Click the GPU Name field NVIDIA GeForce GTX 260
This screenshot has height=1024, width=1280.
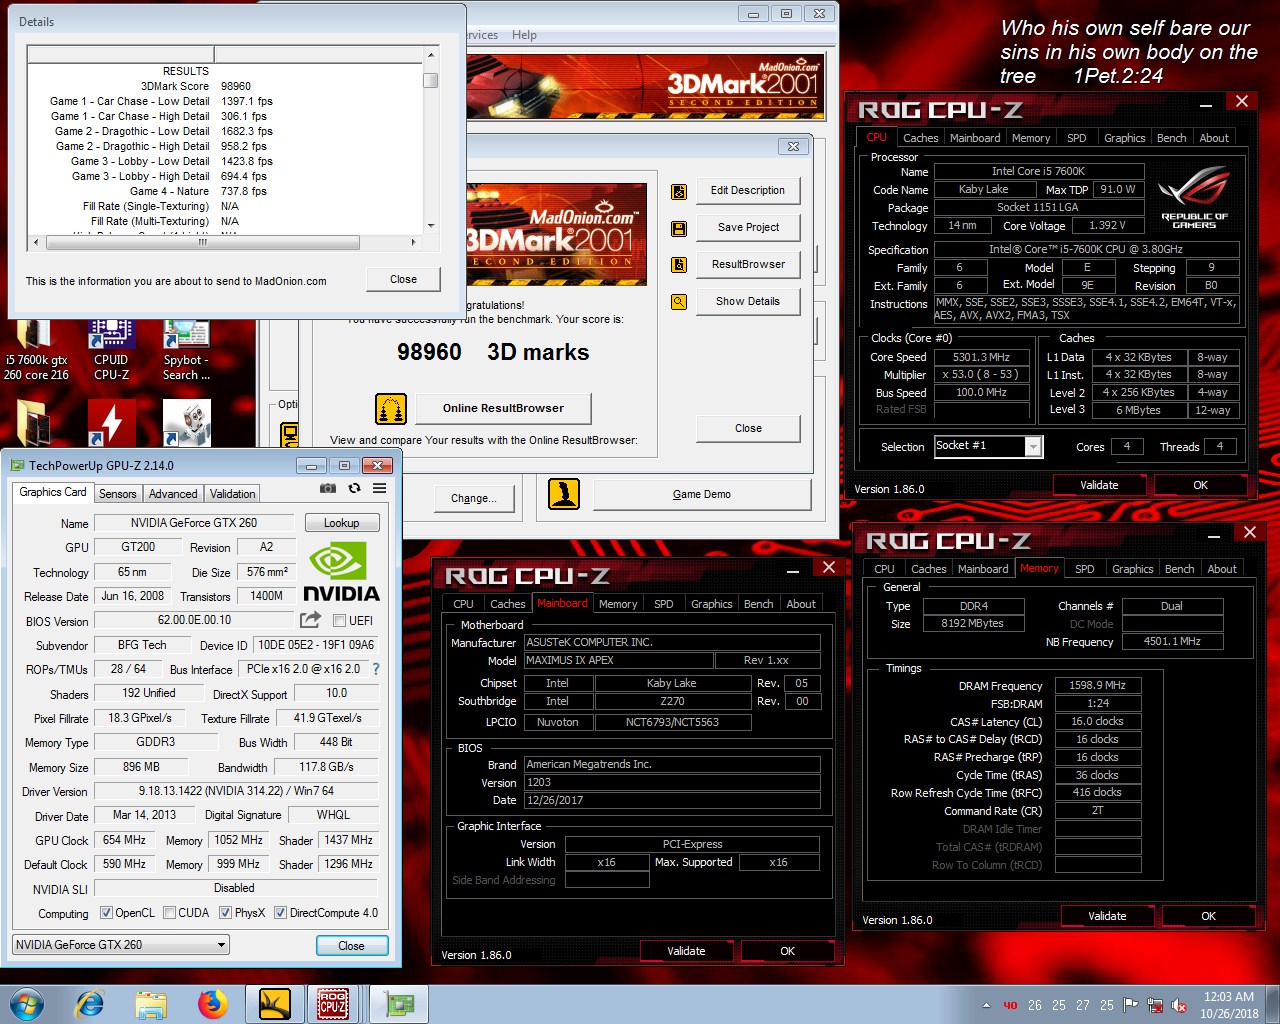194,523
